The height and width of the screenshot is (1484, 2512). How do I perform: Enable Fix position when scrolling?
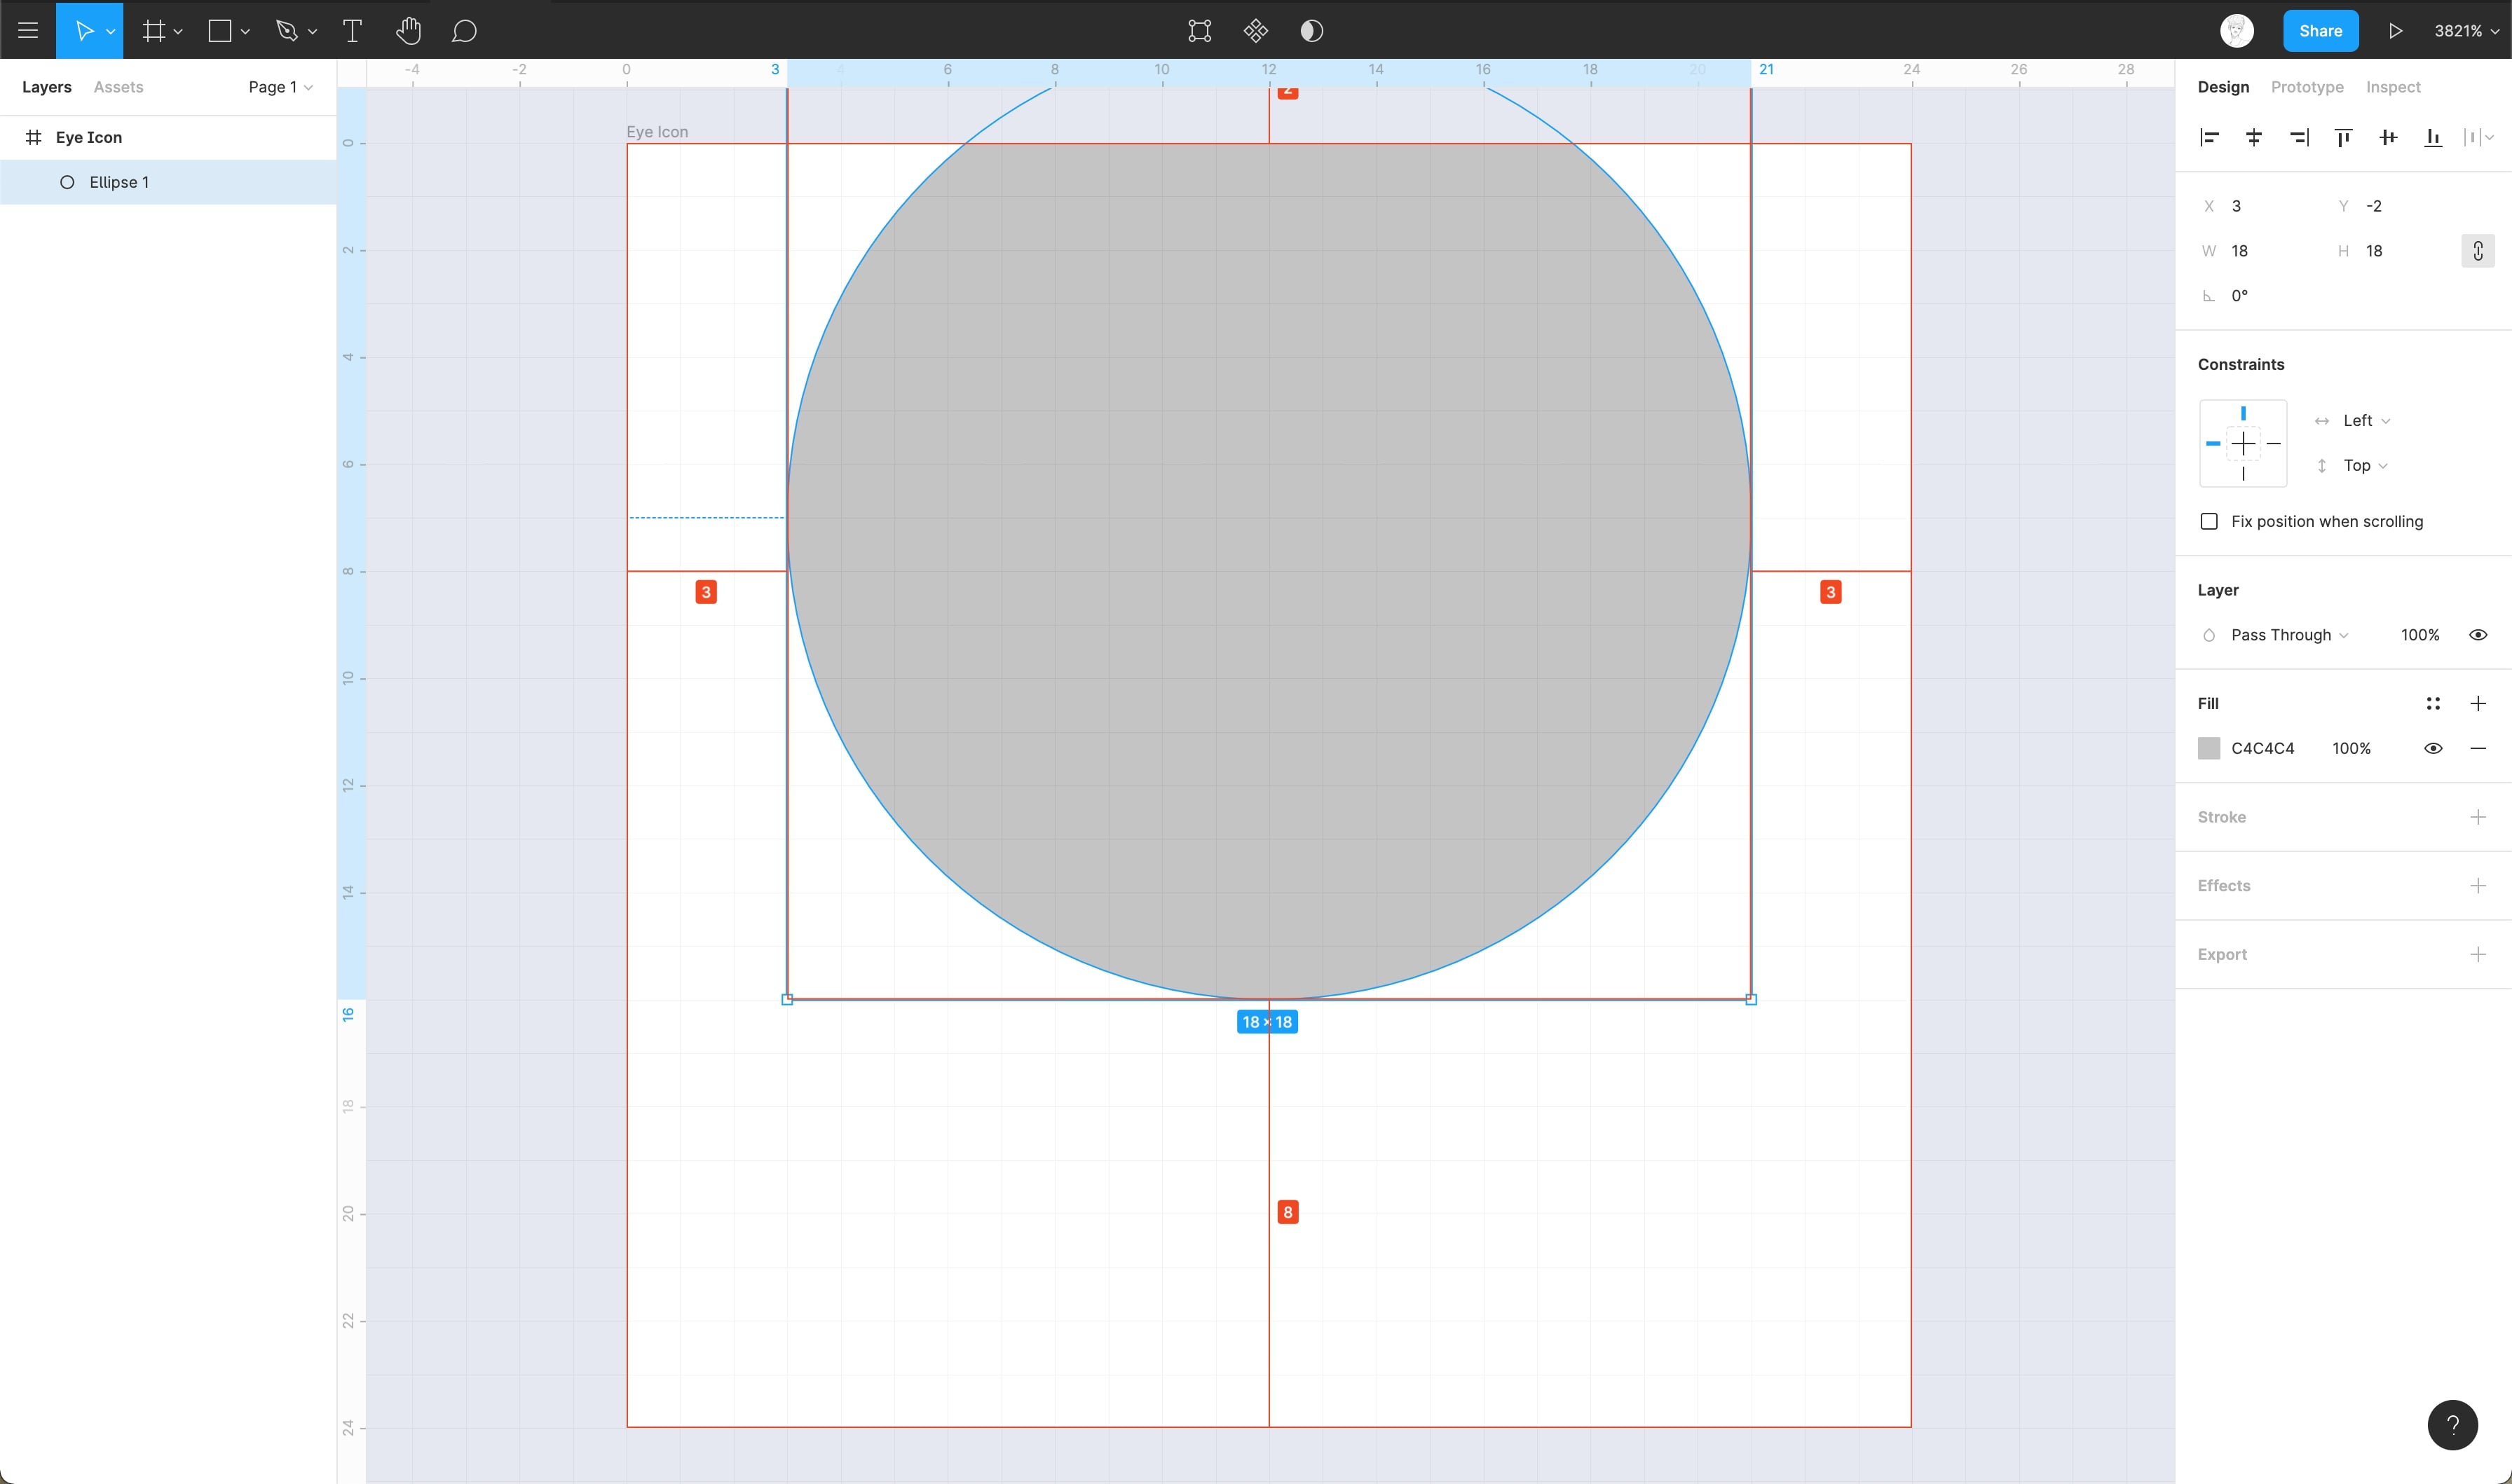(x=2209, y=521)
